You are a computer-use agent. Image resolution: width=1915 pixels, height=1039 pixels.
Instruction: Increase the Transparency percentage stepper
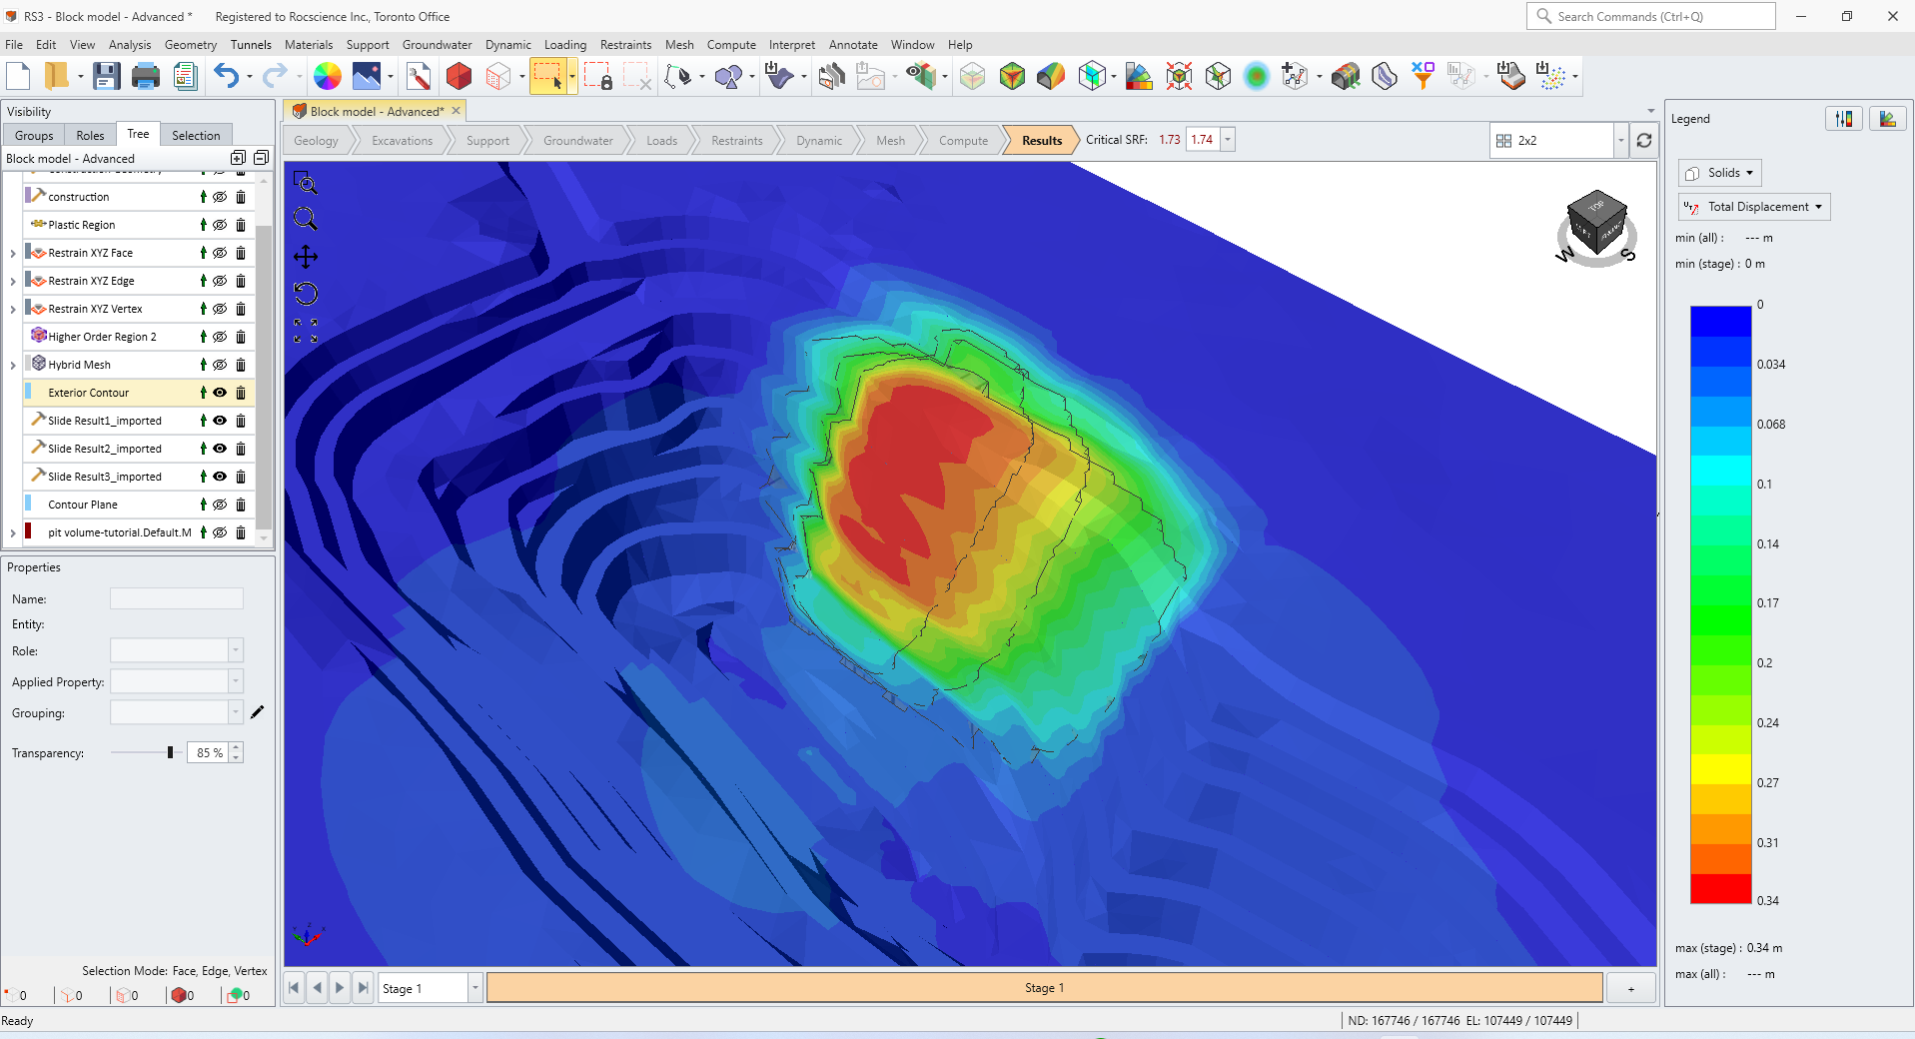coord(236,747)
